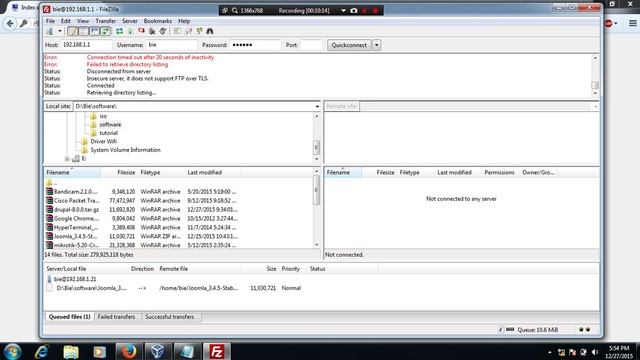Open the Site Manager icon

pyautogui.click(x=50, y=31)
